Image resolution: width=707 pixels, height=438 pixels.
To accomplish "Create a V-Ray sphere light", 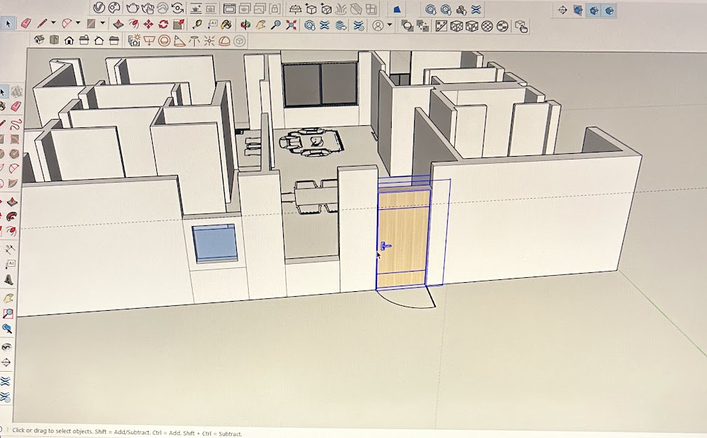I will coord(165,41).
